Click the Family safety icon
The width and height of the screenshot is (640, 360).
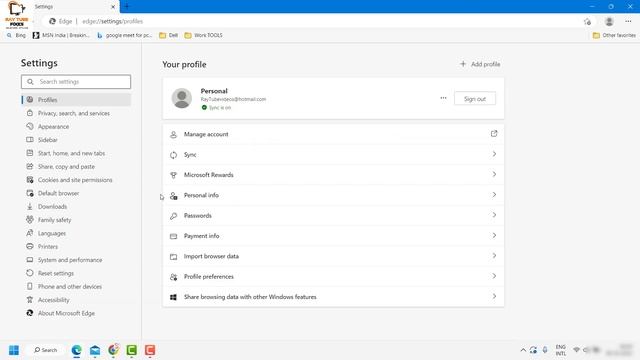pyautogui.click(x=30, y=220)
